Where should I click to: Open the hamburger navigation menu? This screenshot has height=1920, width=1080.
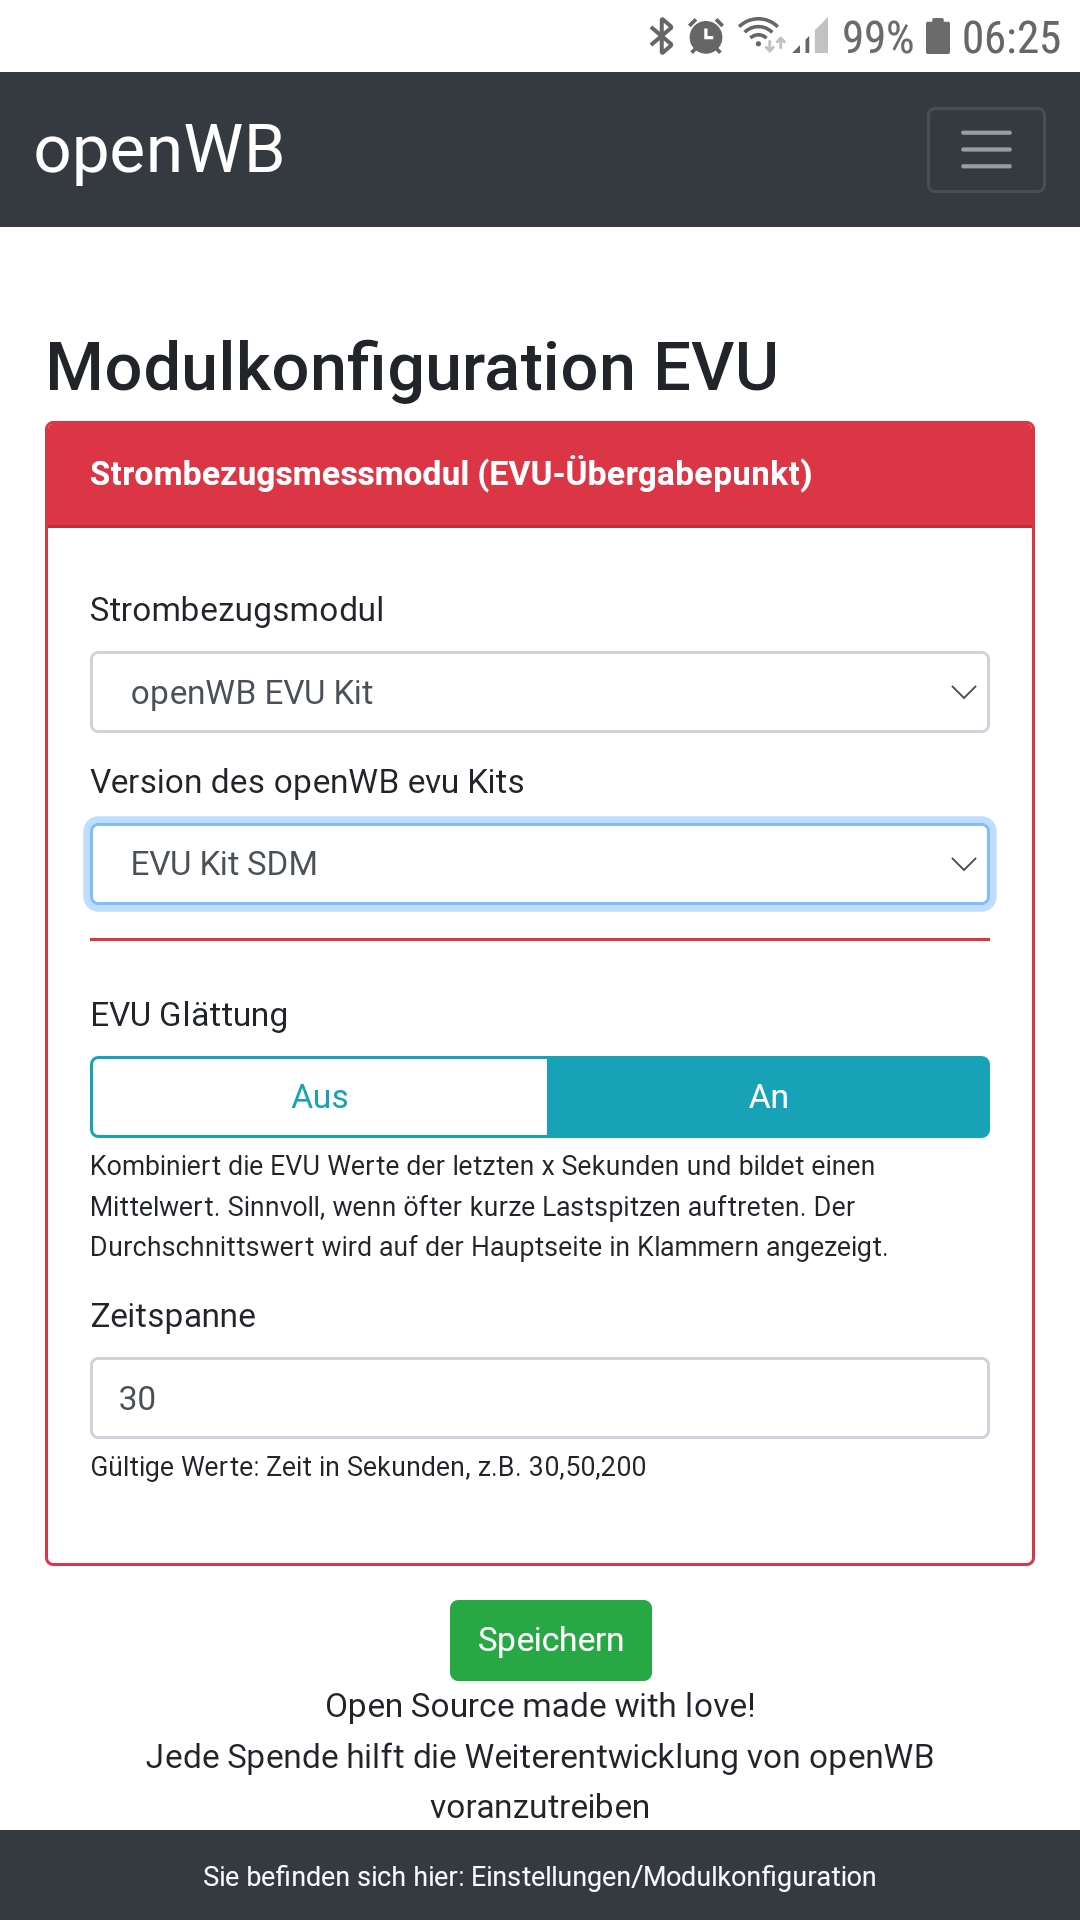click(x=986, y=150)
